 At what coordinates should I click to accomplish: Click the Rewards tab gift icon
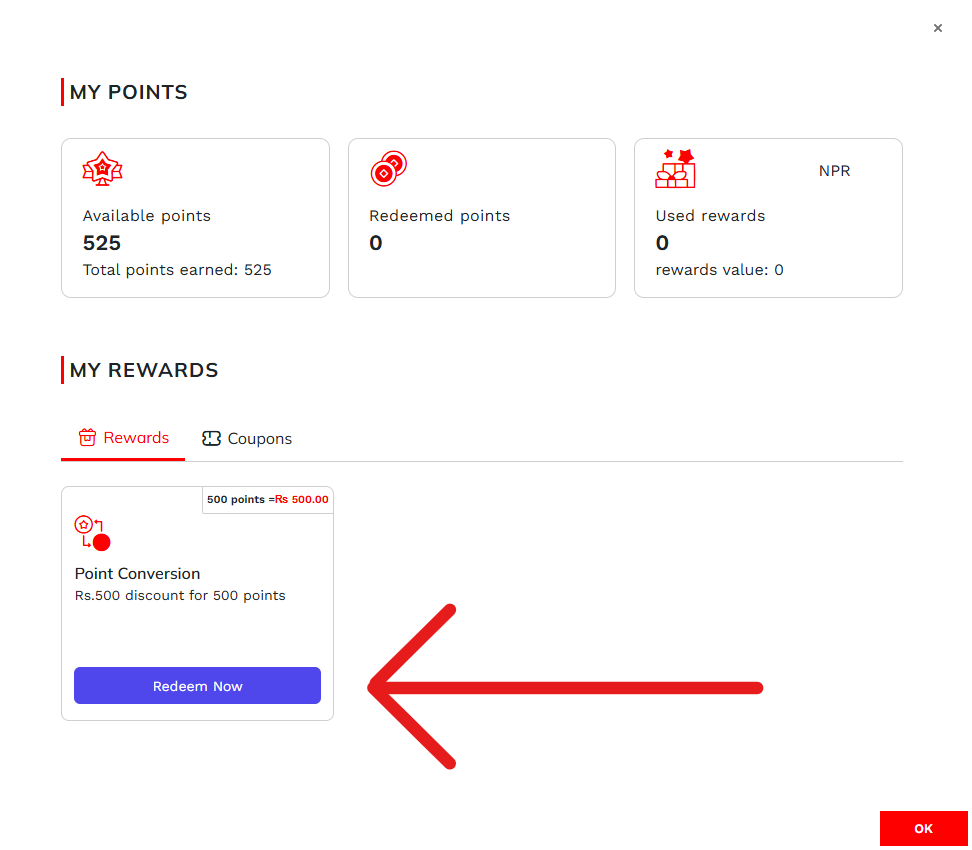[87, 438]
